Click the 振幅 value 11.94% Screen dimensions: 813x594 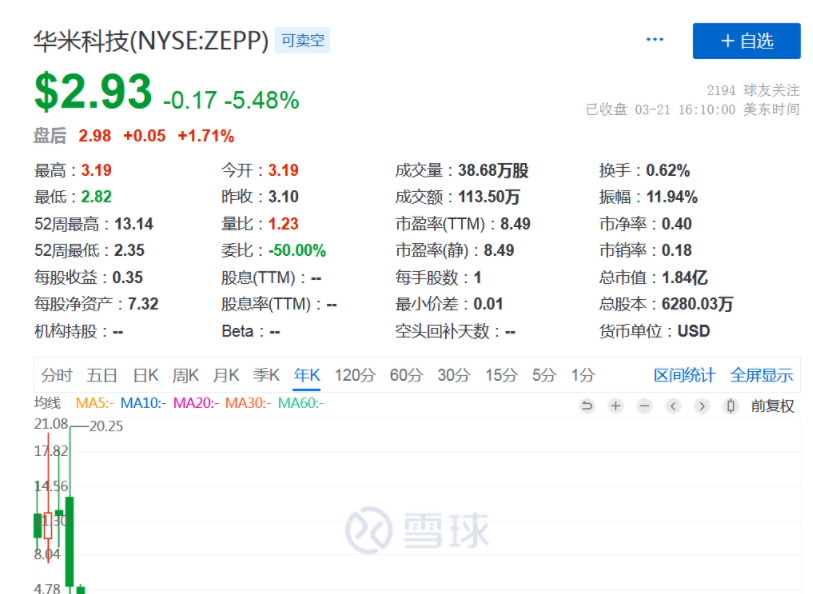click(x=671, y=197)
